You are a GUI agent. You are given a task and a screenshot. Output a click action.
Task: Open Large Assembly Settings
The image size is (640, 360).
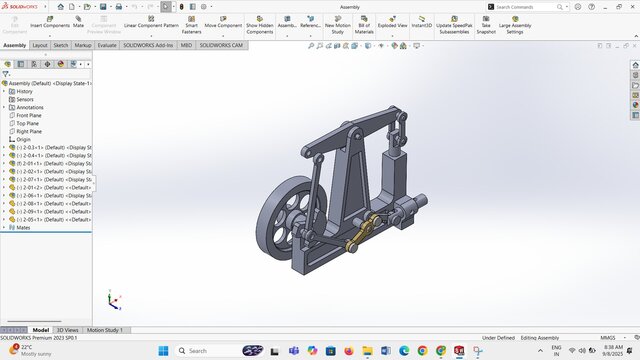point(515,25)
